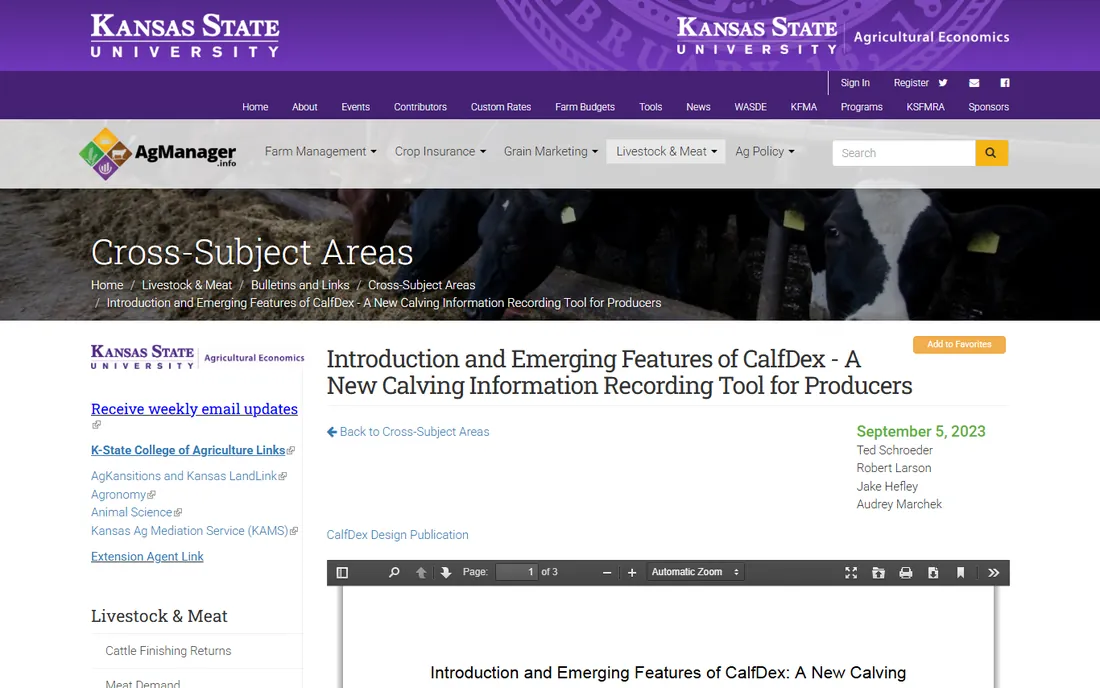Screen dimensions: 1100x688
Task: Open WASDE navigation item
Action: point(751,107)
